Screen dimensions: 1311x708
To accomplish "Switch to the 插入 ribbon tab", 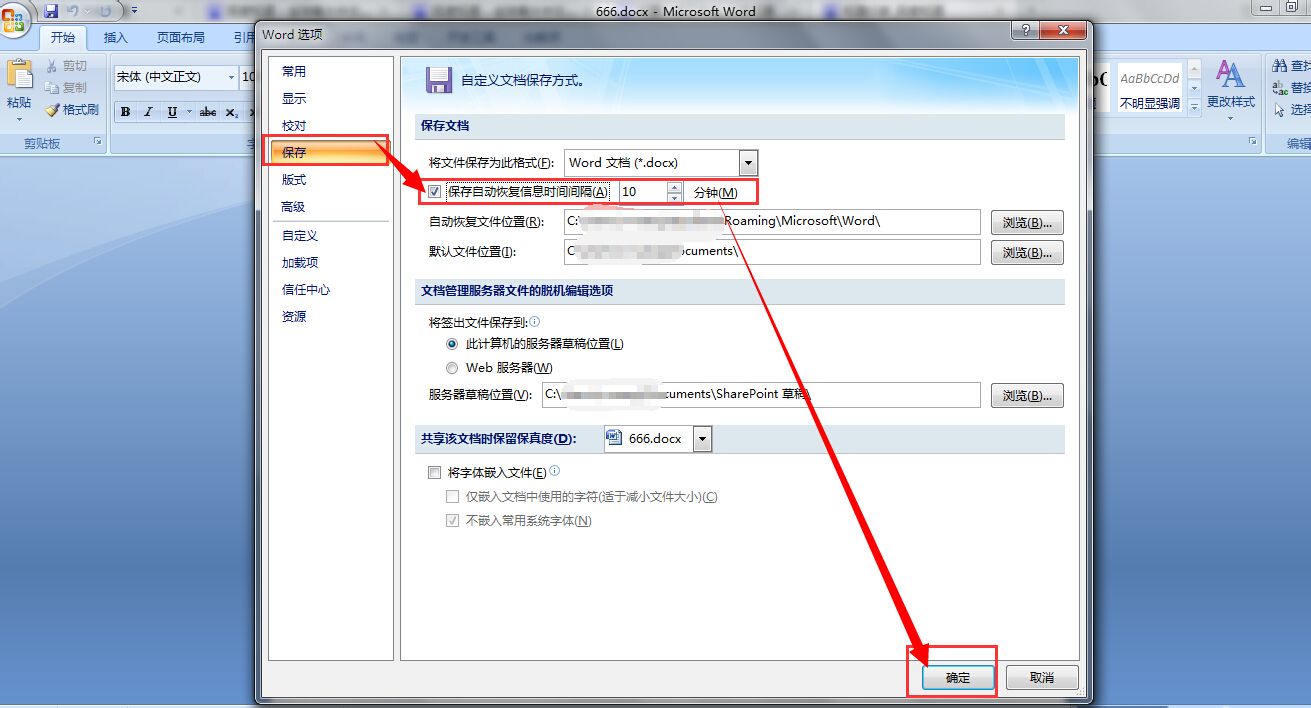I will 116,38.
